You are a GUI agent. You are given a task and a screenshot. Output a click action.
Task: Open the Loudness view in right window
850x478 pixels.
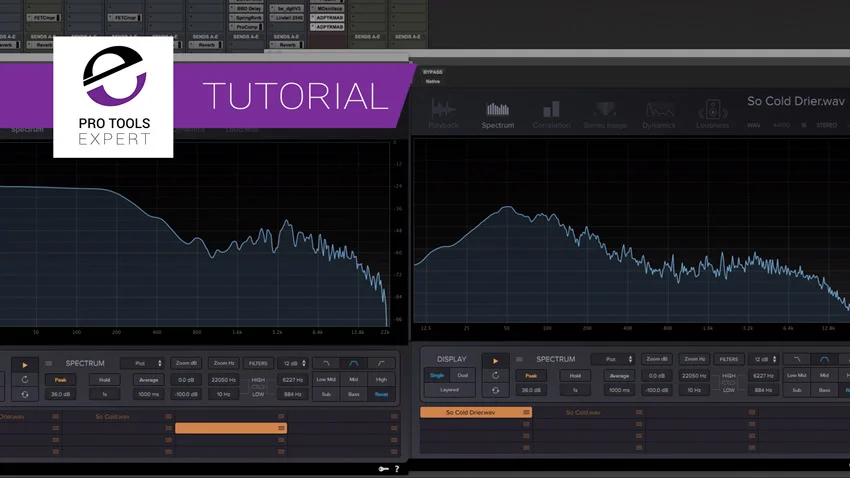click(712, 114)
